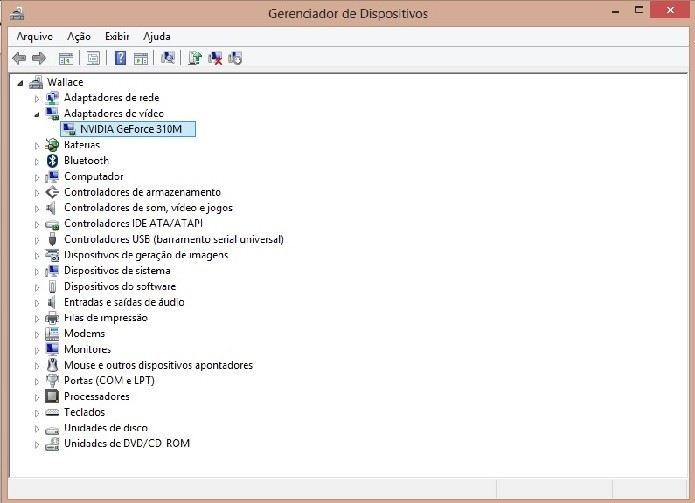Expand the Computador node

click(x=37, y=177)
